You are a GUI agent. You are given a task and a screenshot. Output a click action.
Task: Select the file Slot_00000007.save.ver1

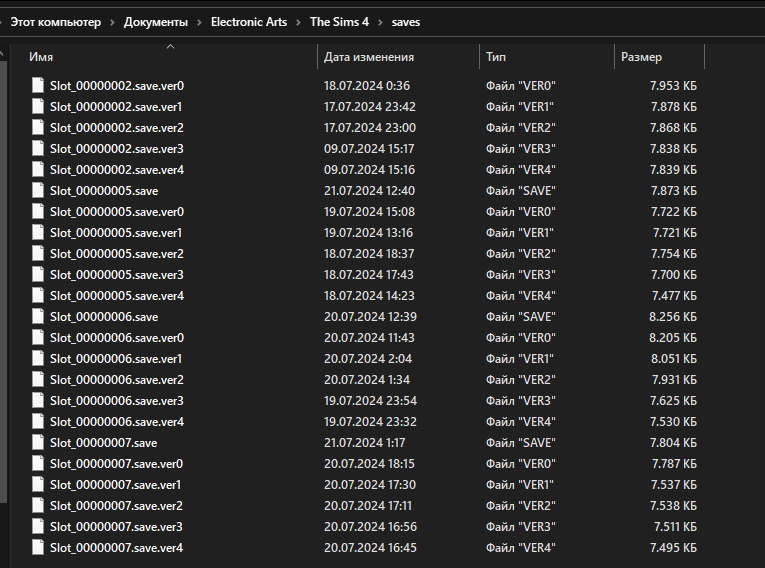point(116,485)
